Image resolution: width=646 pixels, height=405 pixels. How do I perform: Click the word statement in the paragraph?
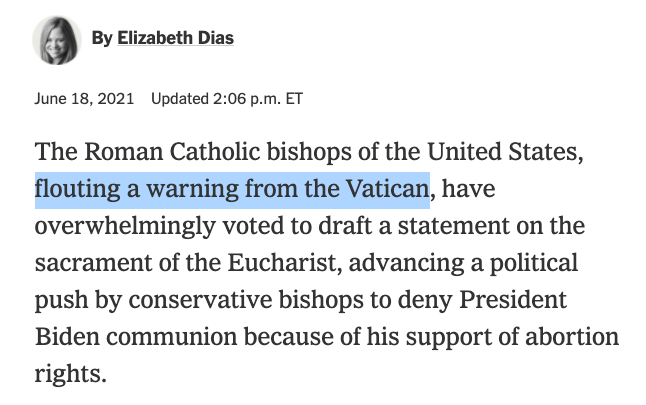coord(454,226)
